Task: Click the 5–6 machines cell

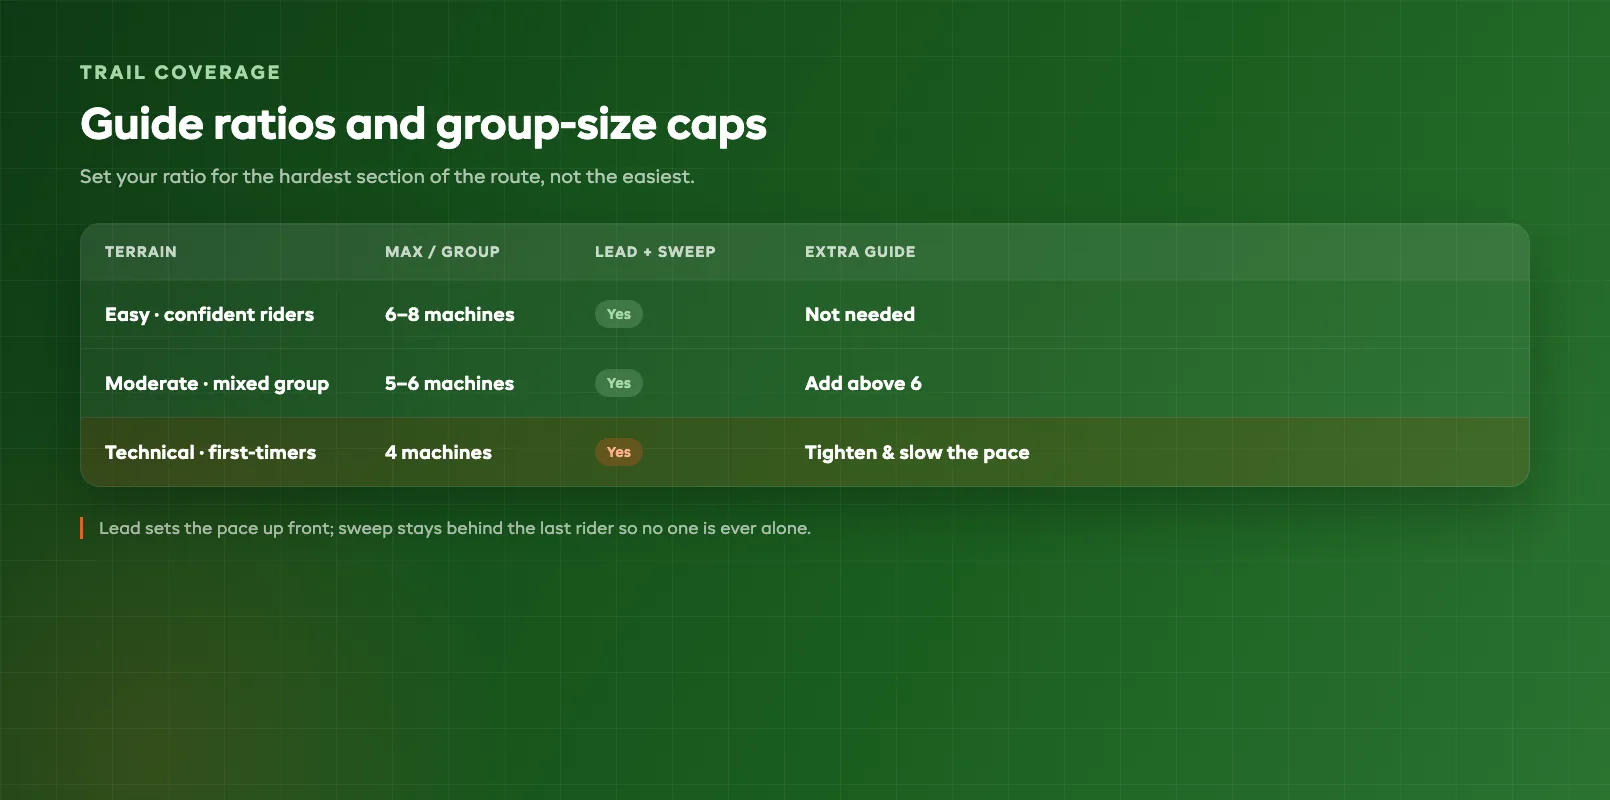Action: [x=449, y=383]
